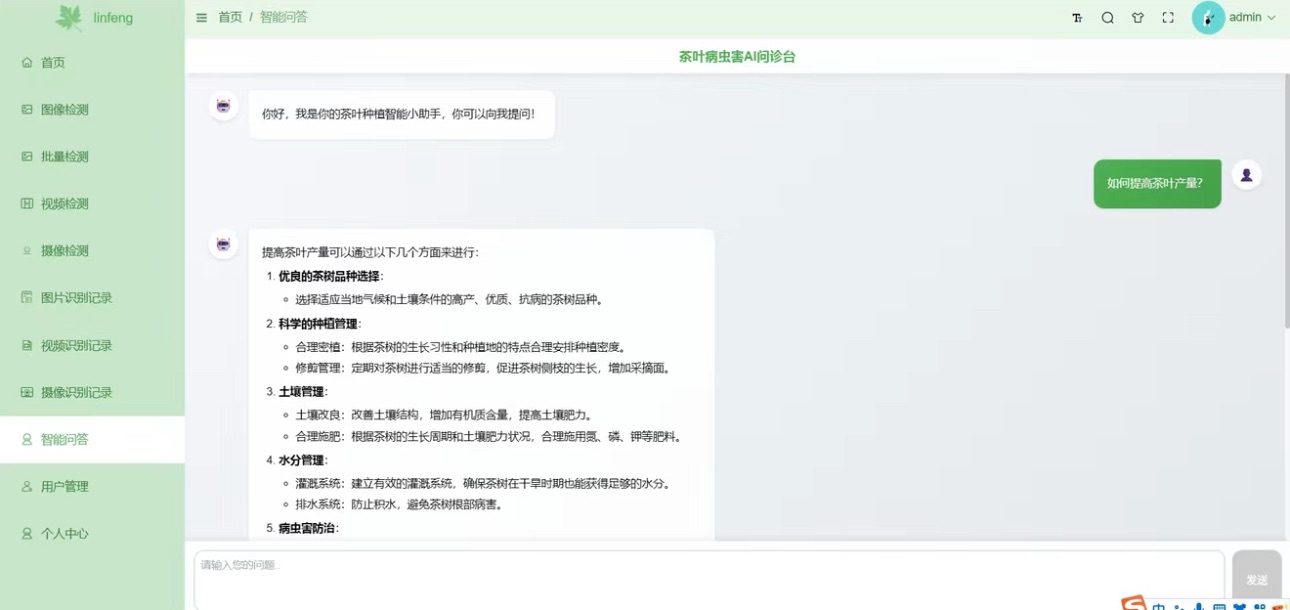Click the Sogou input icon in the taskbar
This screenshot has width=1290, height=610.
tap(1131, 603)
